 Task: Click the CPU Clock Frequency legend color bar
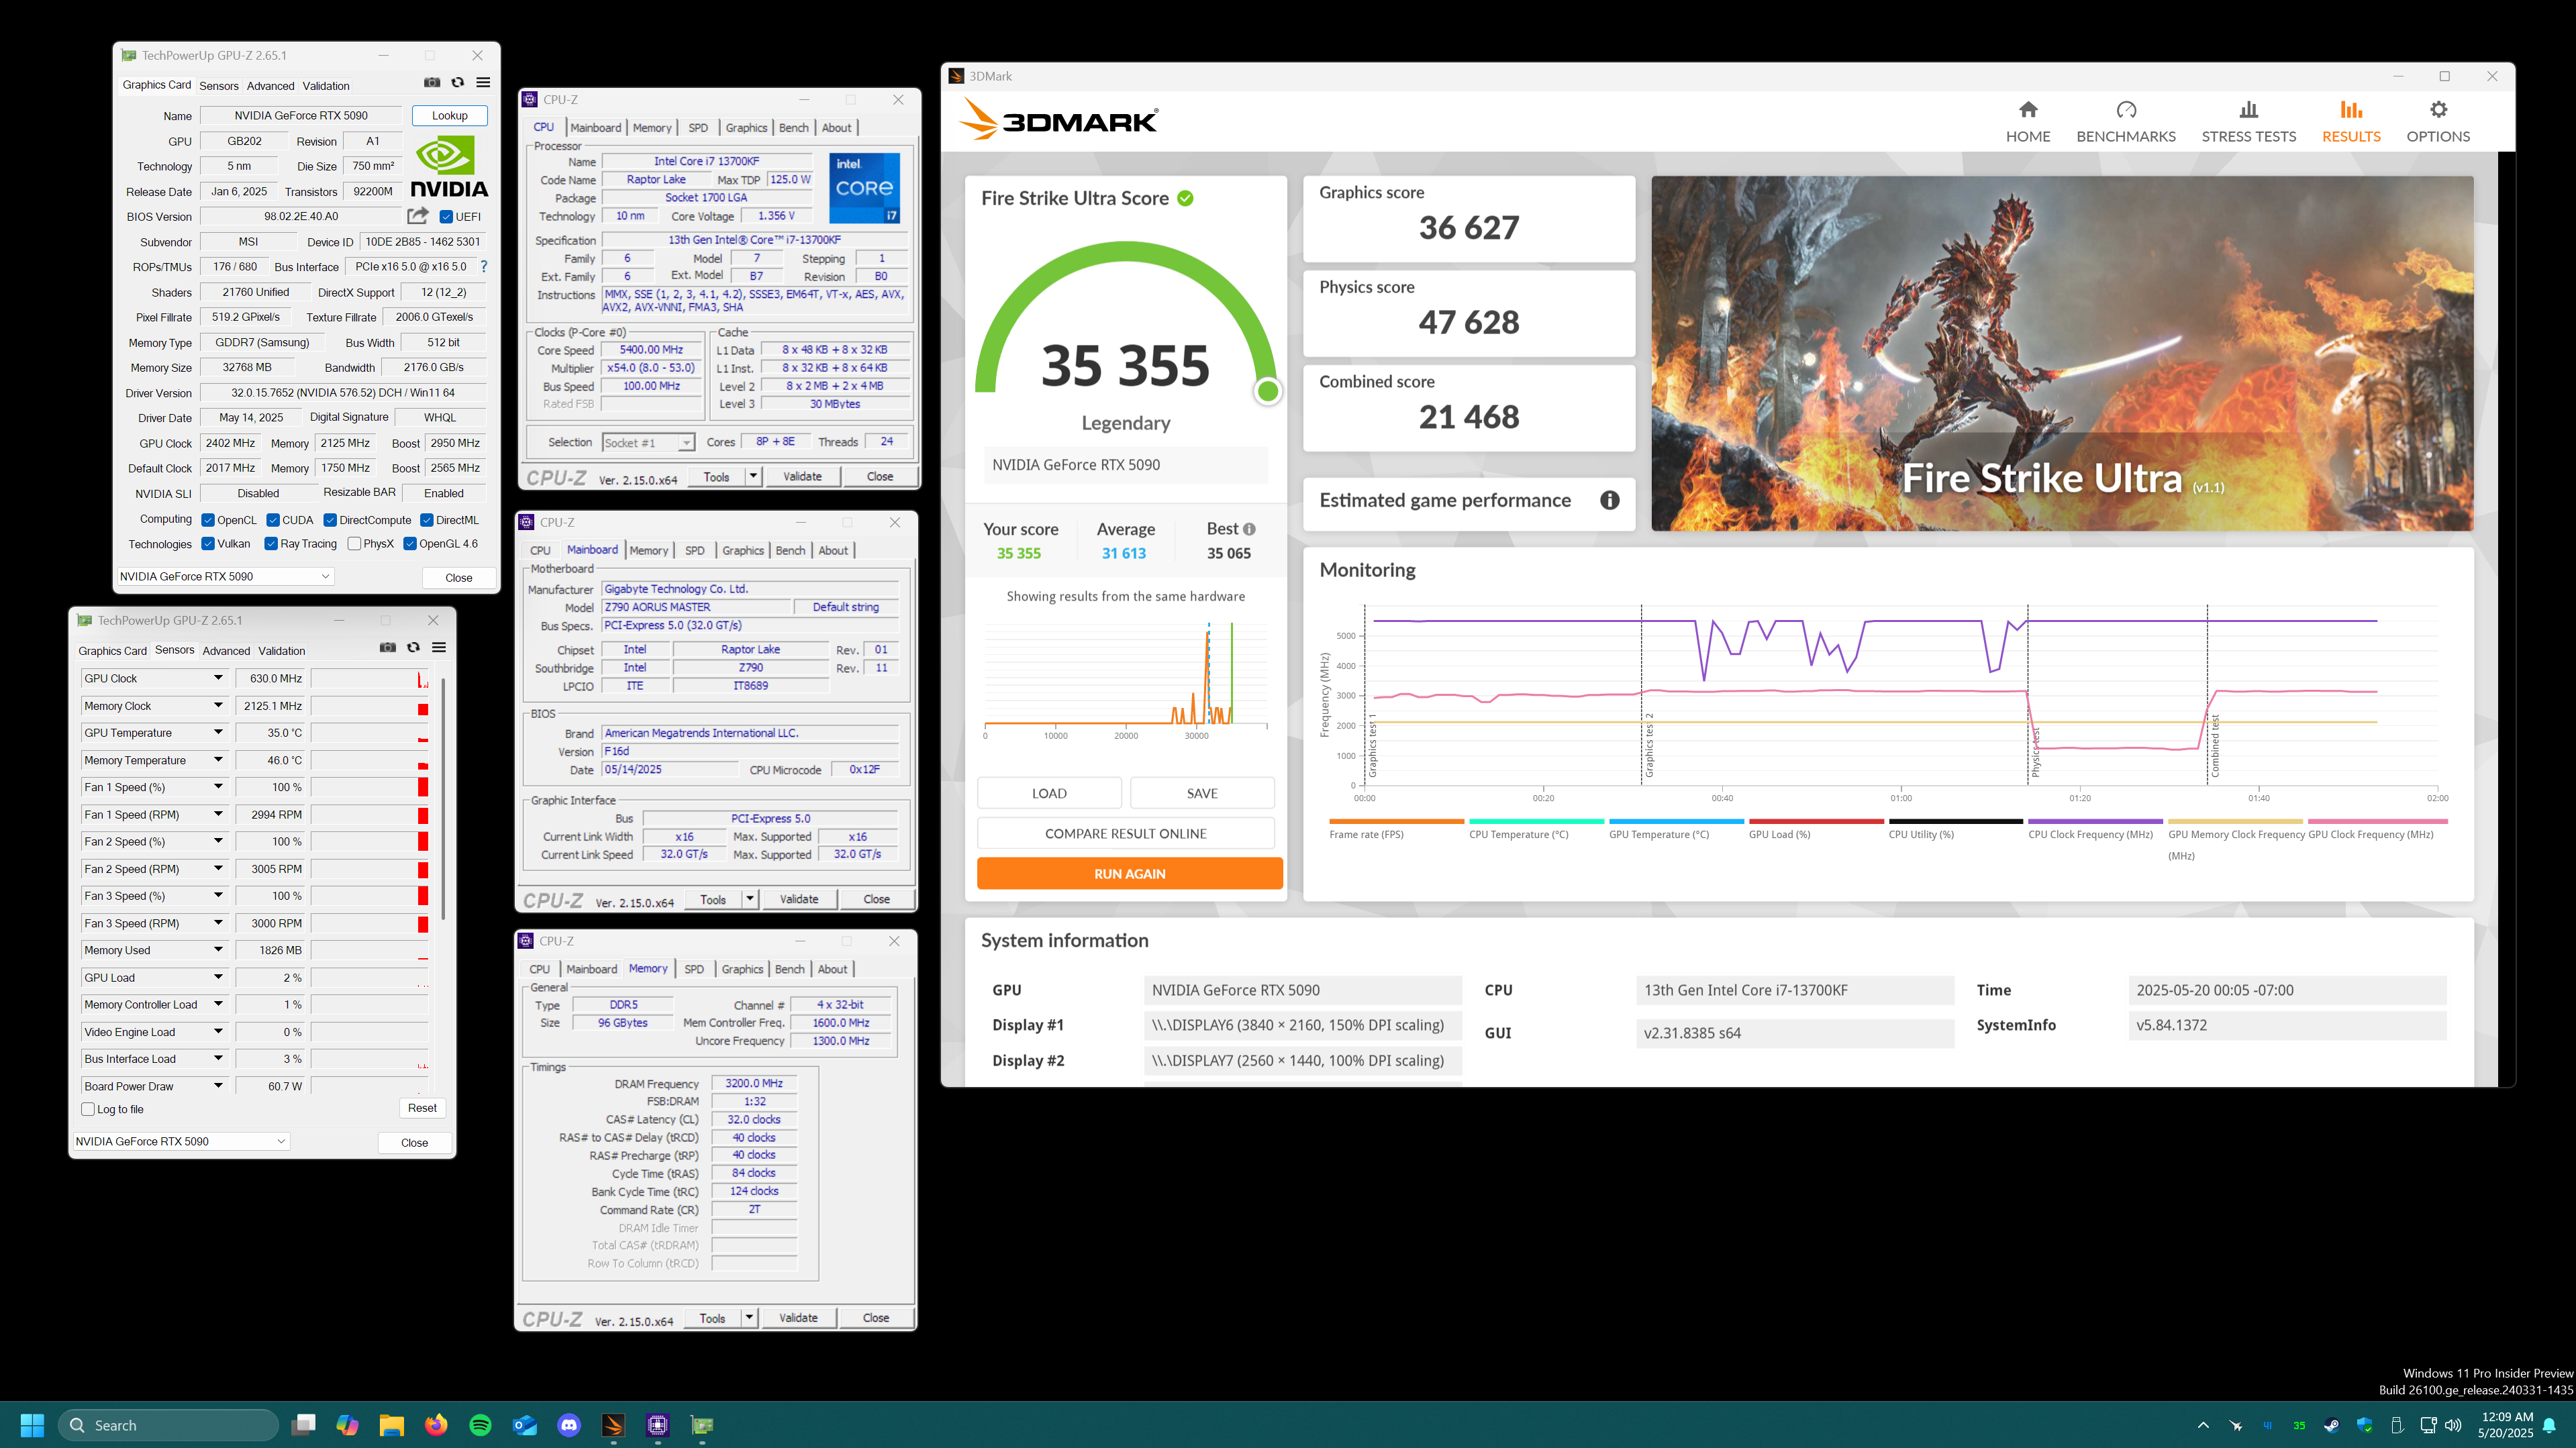pyautogui.click(x=2095, y=821)
